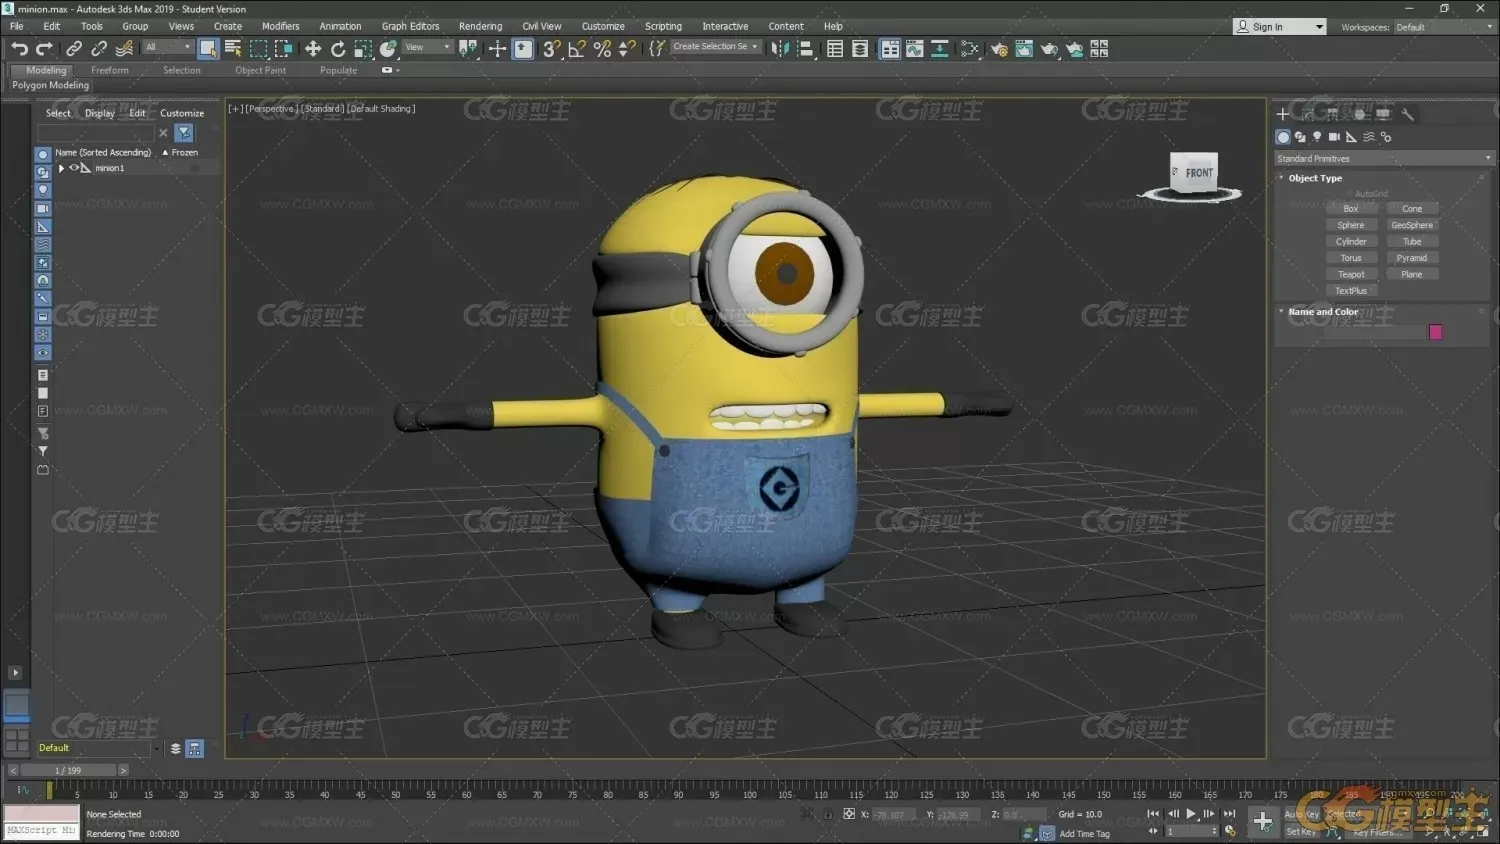Open the Customize menu in Scene Explorer
The width and height of the screenshot is (1500, 844).
tap(182, 113)
